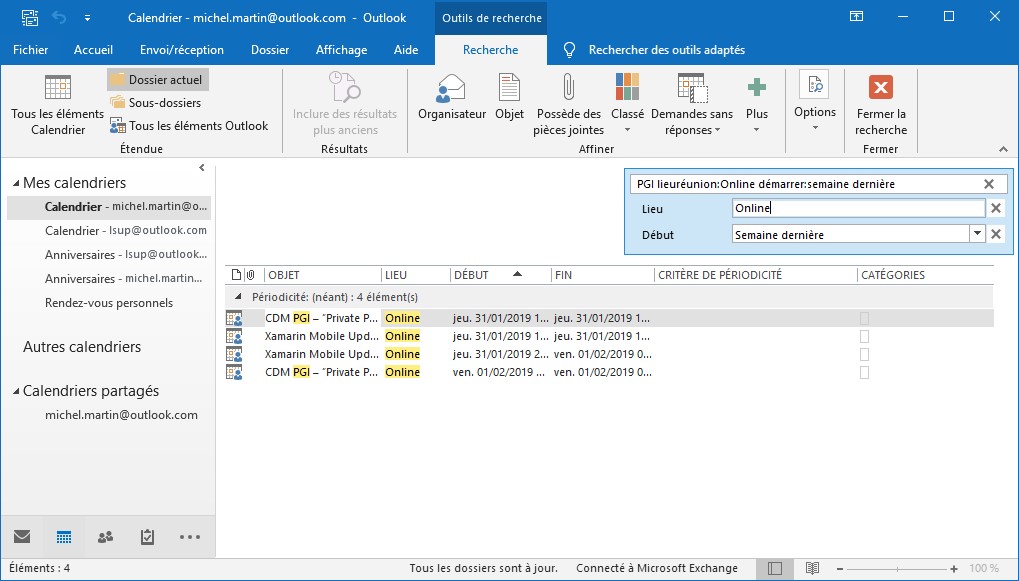
Task: Open the Début dropdown list
Action: [977, 234]
